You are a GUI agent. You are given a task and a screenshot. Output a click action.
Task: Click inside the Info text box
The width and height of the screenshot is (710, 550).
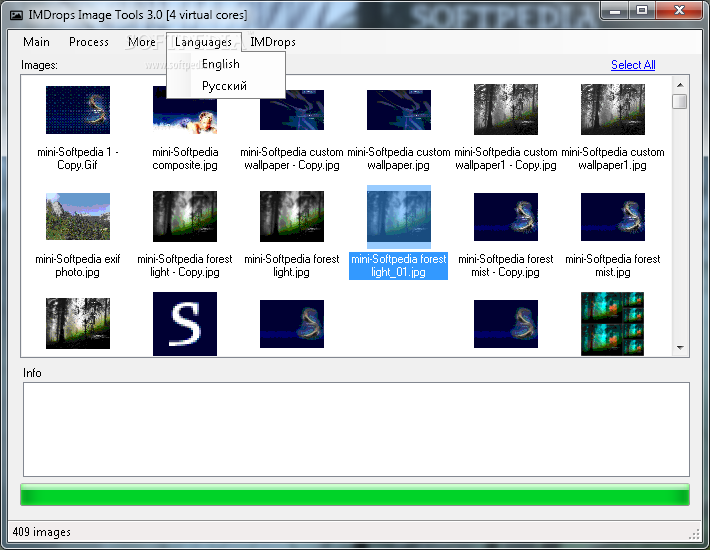click(x=356, y=429)
